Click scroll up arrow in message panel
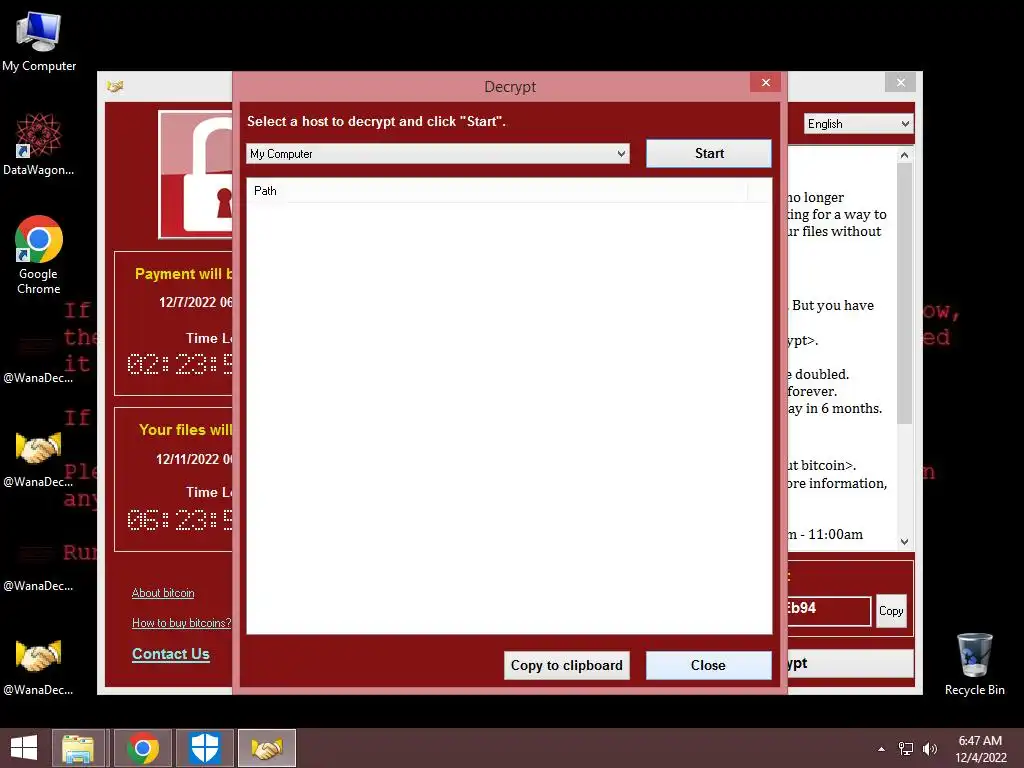 904,155
